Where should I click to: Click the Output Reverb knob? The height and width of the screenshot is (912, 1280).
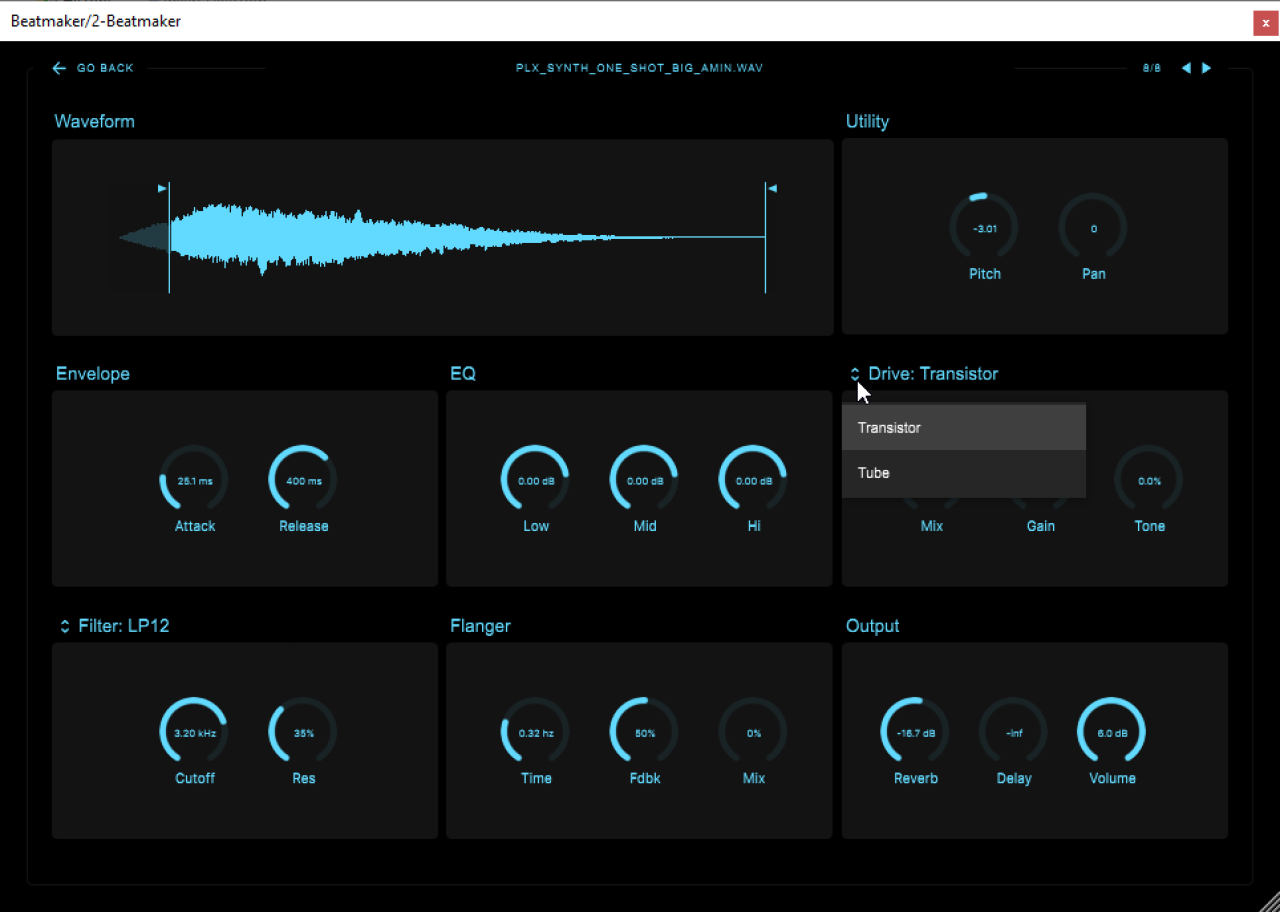click(915, 732)
